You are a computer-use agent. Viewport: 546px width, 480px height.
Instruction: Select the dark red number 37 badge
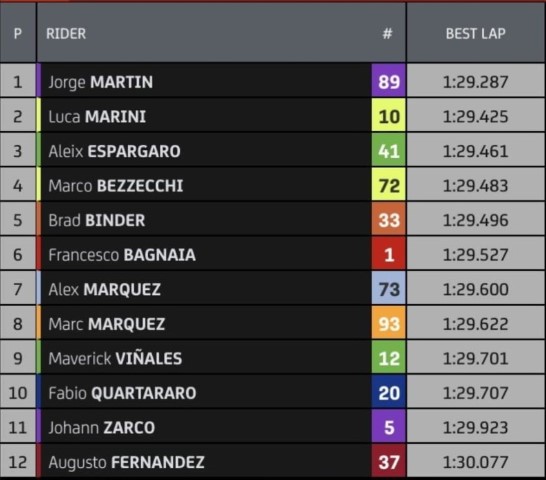389,461
